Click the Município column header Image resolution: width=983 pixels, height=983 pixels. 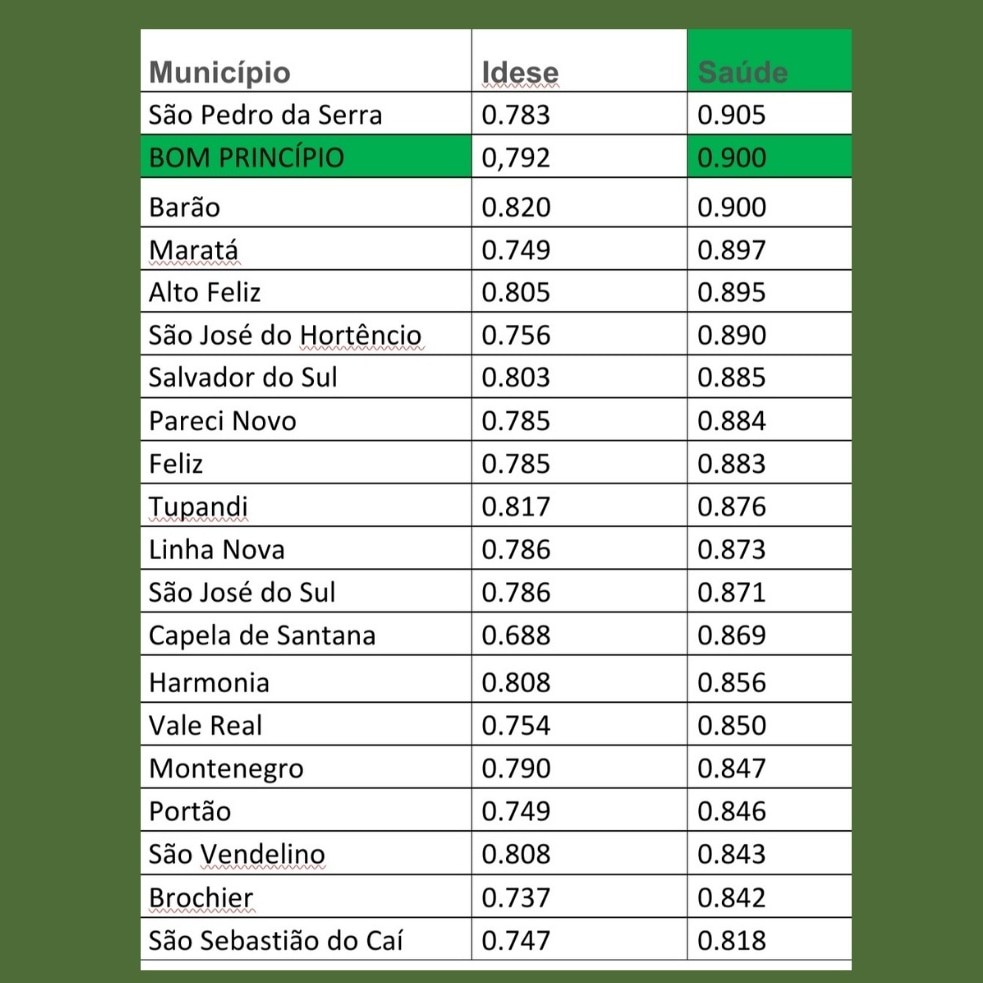220,73
